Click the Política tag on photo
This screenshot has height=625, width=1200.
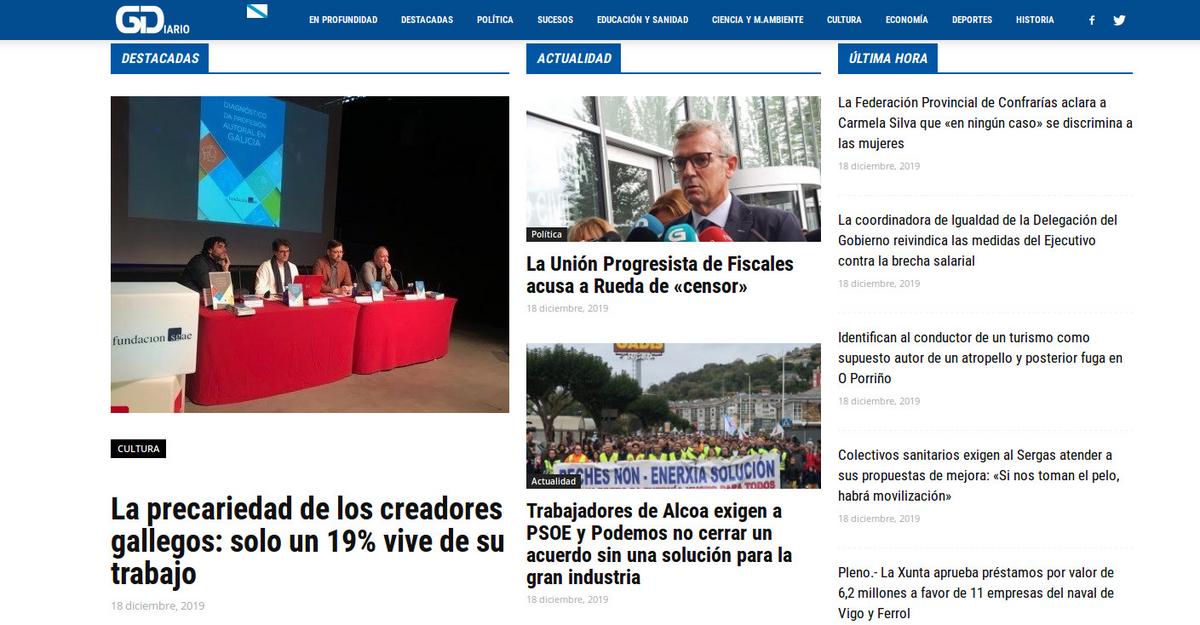[547, 234]
